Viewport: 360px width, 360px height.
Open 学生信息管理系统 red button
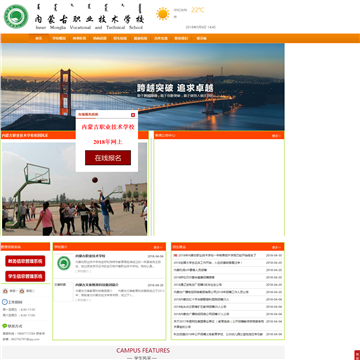[x=25, y=276]
